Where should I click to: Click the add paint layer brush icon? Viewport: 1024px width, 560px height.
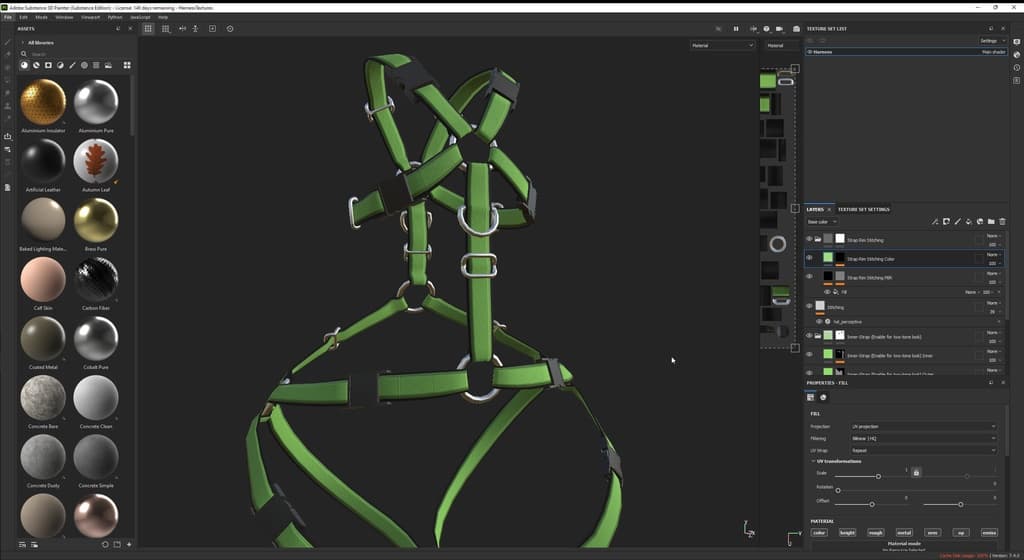tap(957, 222)
